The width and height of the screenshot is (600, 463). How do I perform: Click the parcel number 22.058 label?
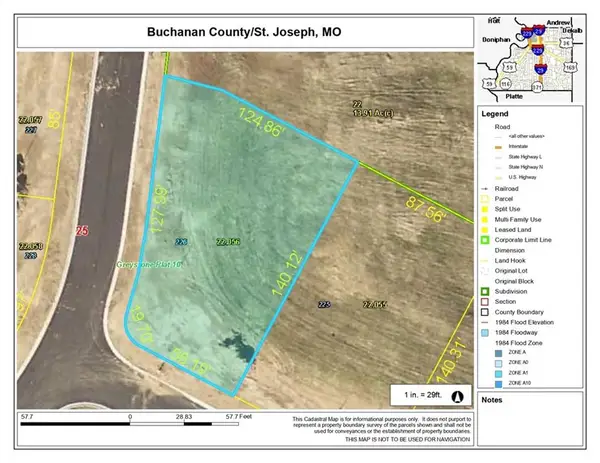click(31, 246)
